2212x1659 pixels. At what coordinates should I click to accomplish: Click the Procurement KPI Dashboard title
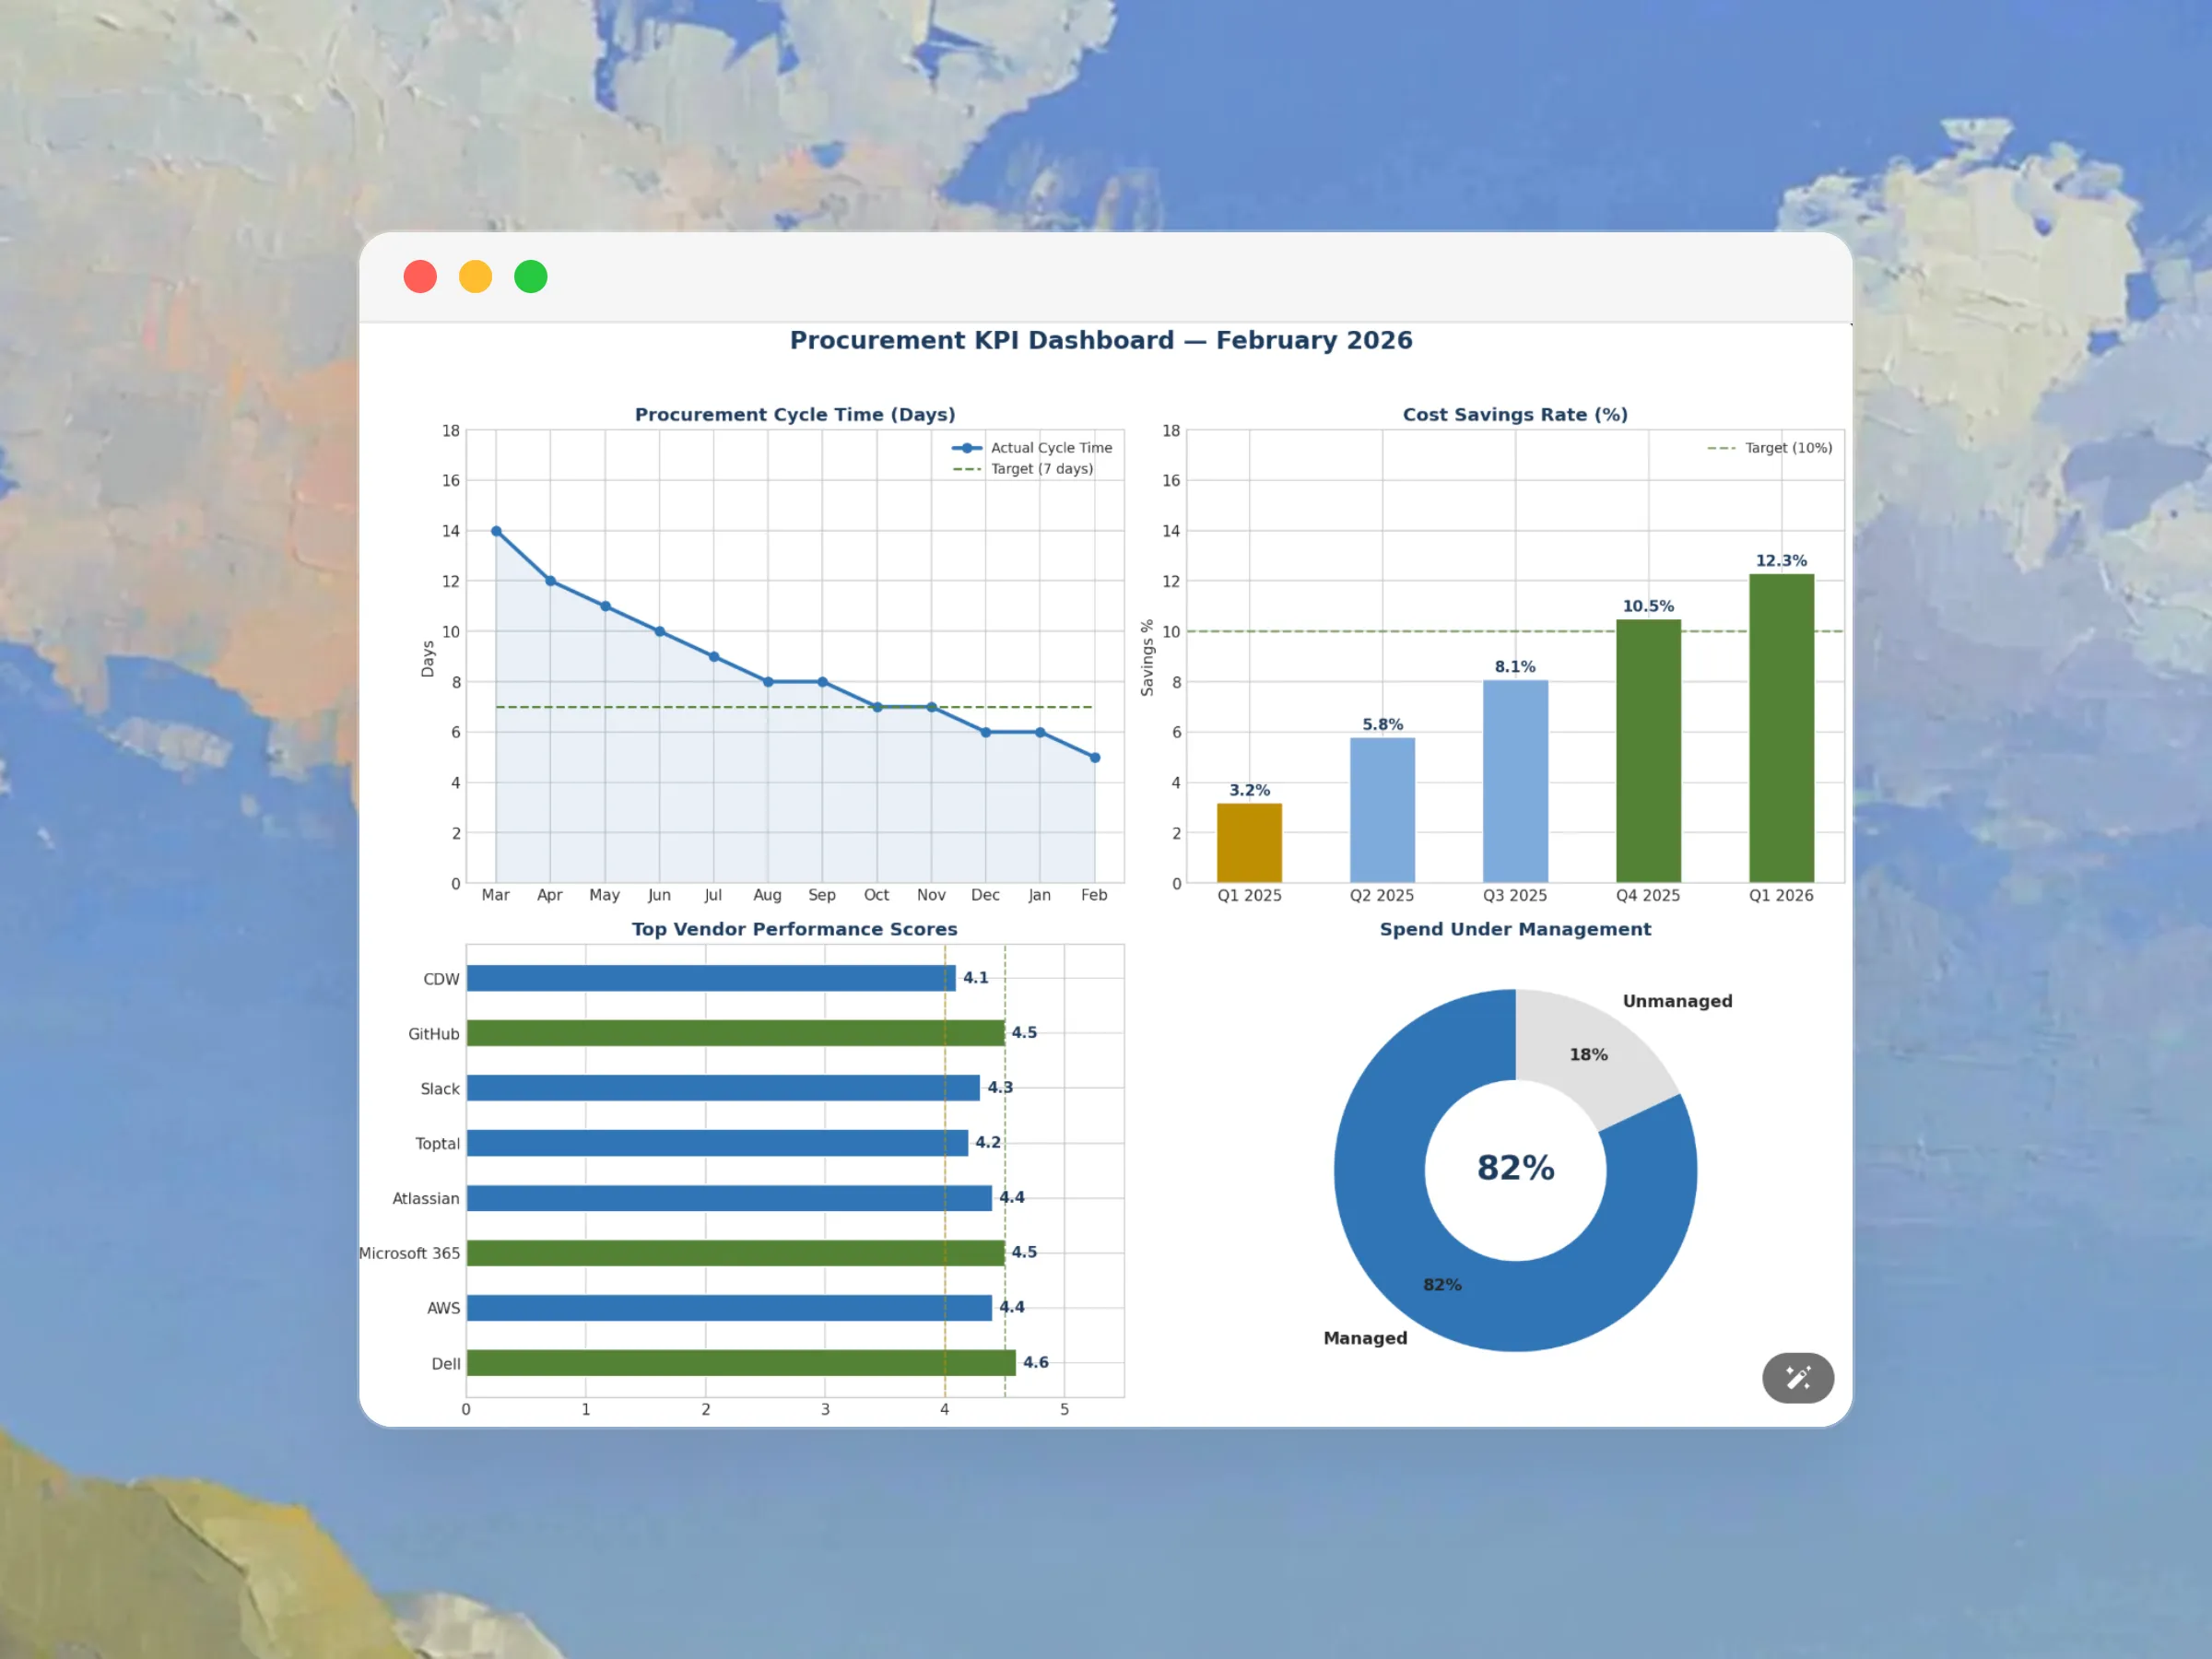coord(1101,340)
